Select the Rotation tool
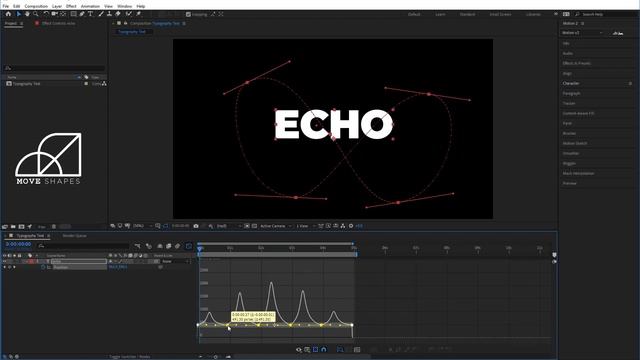The height and width of the screenshot is (360, 640). pyautogui.click(x=46, y=14)
